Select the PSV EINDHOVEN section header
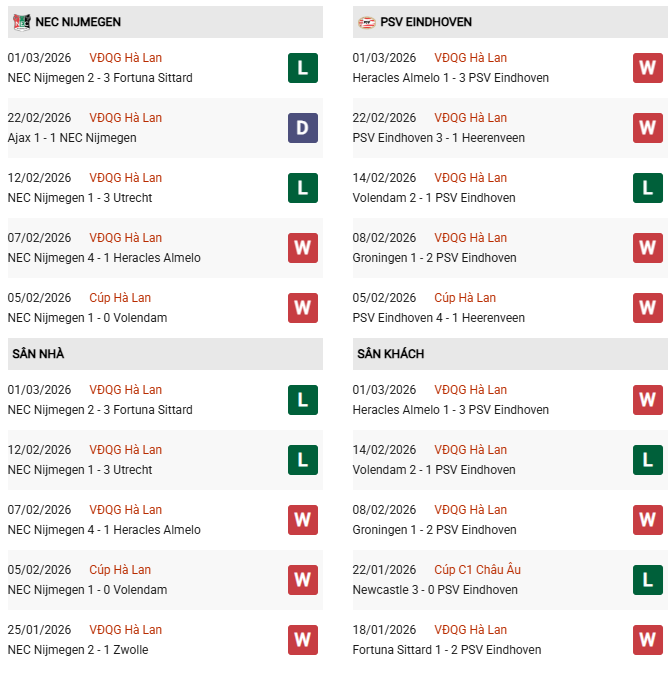This screenshot has height=675, width=672. pos(426,22)
